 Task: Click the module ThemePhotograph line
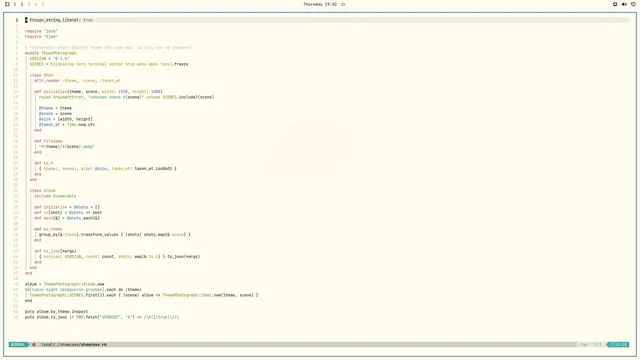coord(50,53)
